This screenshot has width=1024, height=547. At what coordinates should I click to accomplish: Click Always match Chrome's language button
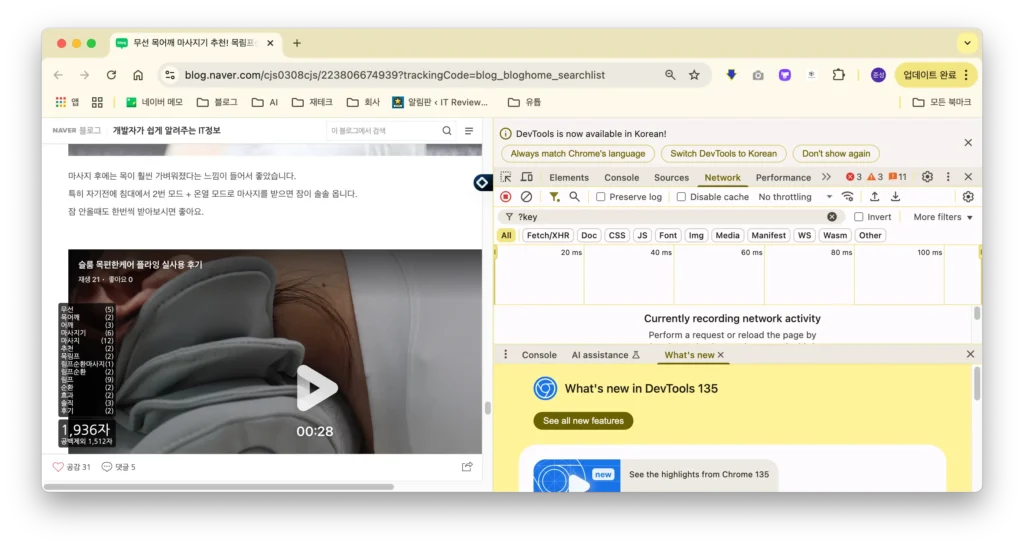point(577,153)
